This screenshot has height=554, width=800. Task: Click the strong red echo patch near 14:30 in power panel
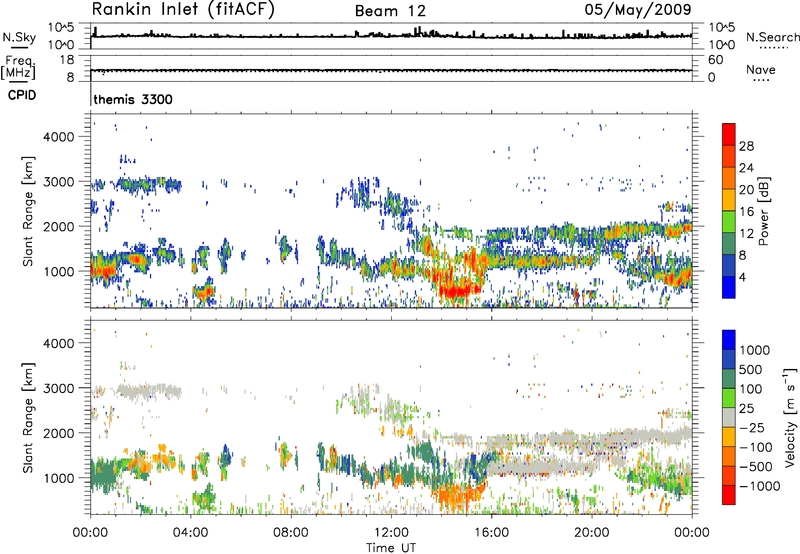[456, 291]
